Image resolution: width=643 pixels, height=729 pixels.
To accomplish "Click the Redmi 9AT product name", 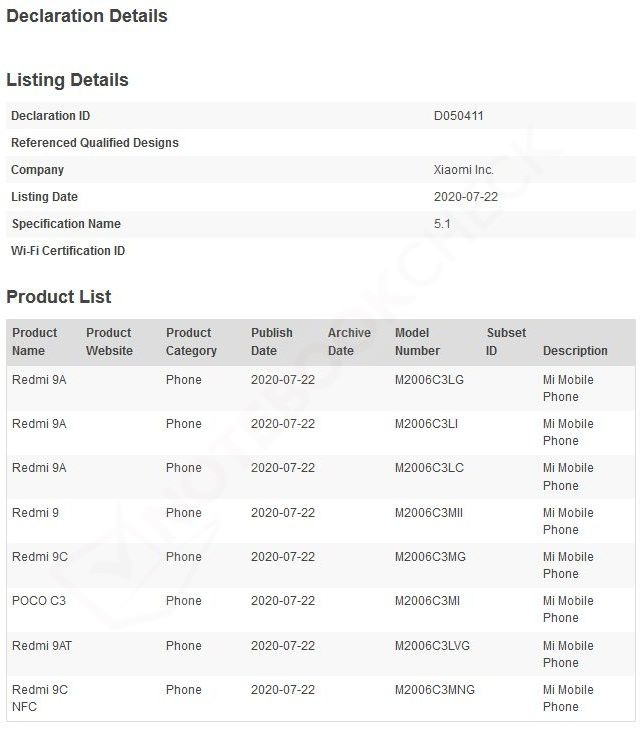I will pyautogui.click(x=42, y=646).
